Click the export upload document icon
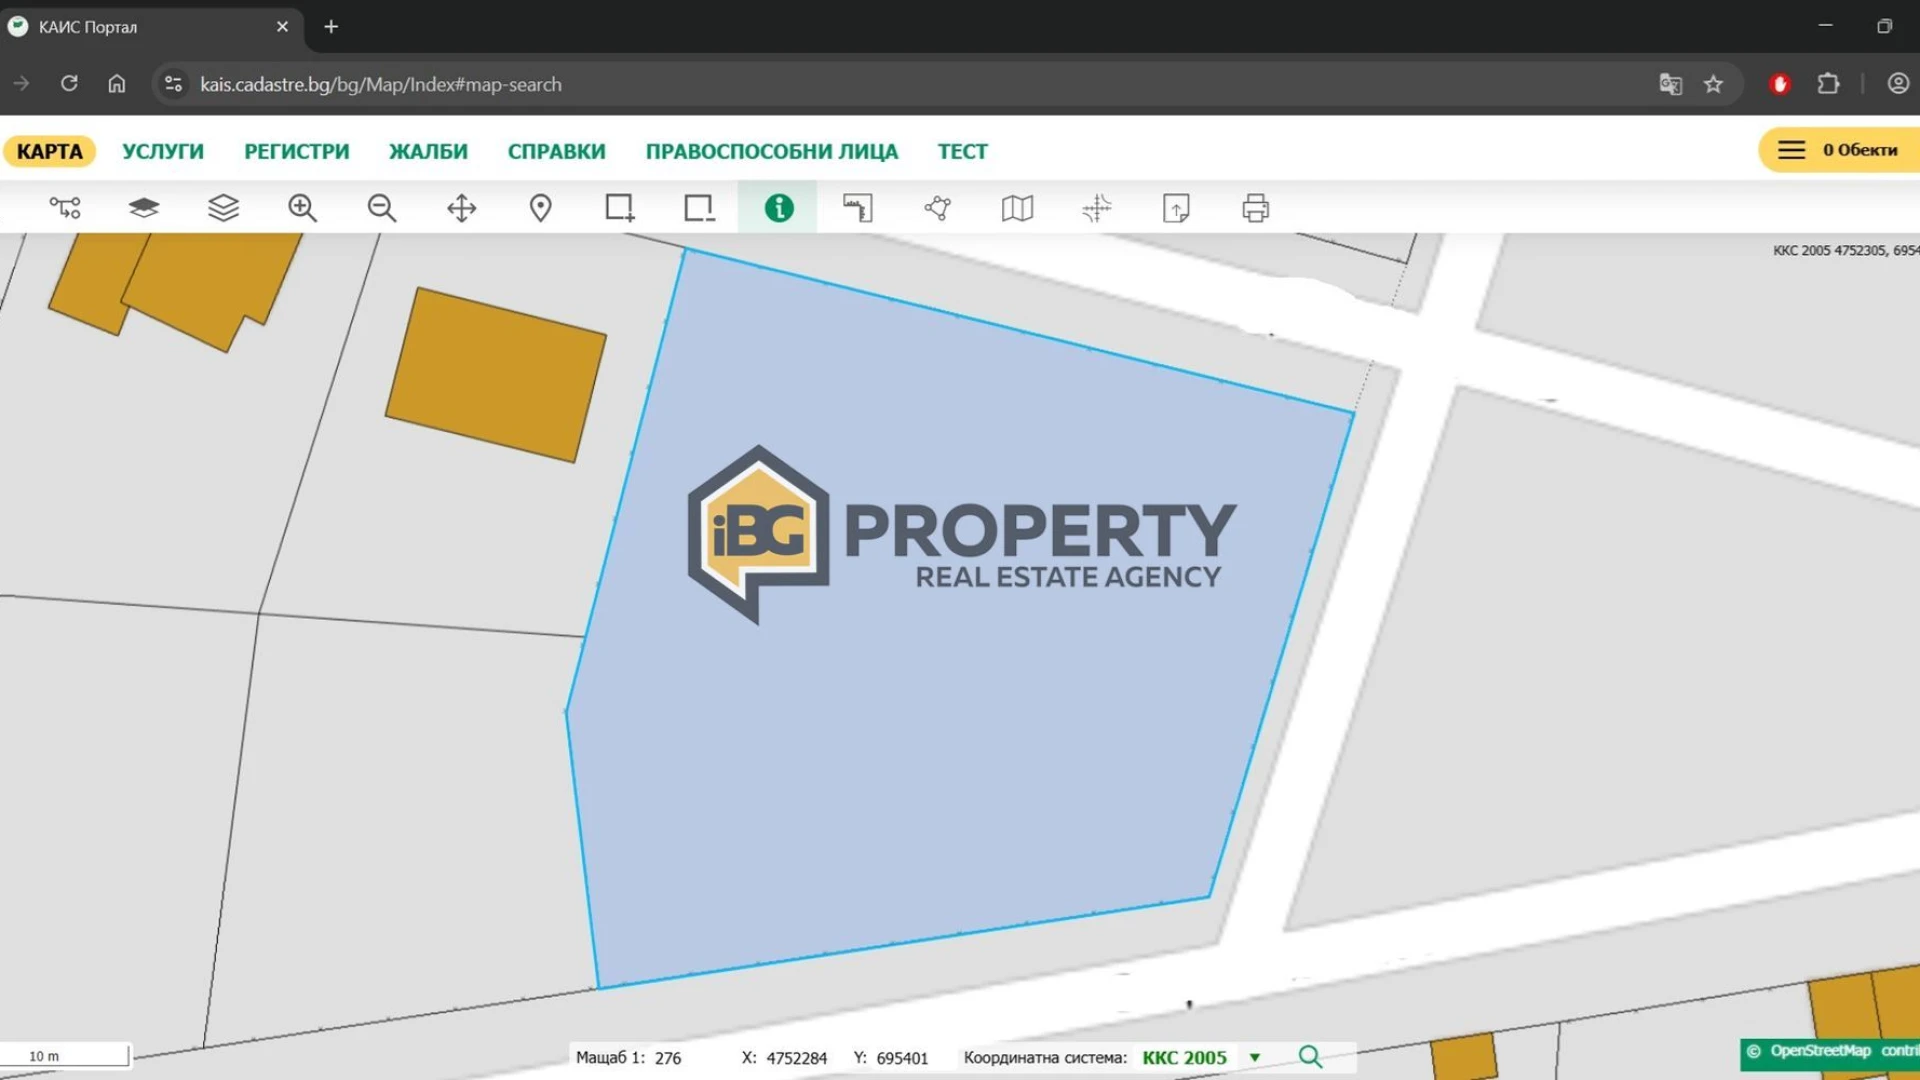 (1176, 208)
